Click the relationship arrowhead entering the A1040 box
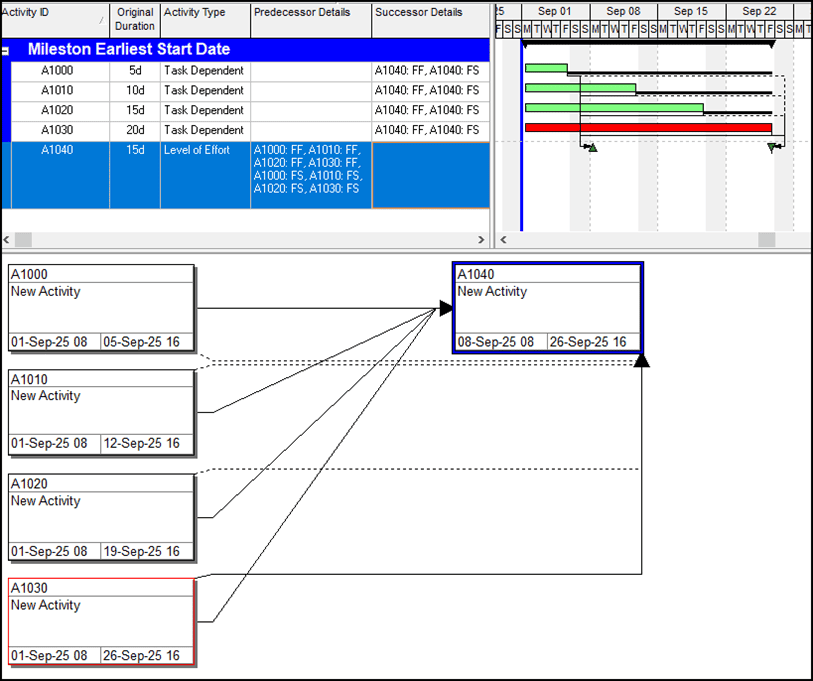 coord(443,308)
